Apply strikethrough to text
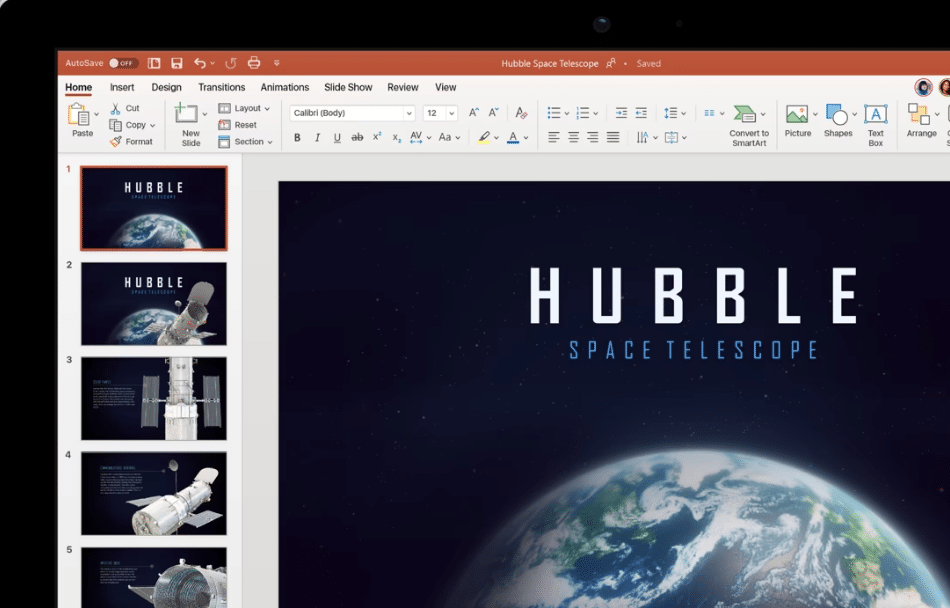The width and height of the screenshot is (950, 608). click(357, 138)
